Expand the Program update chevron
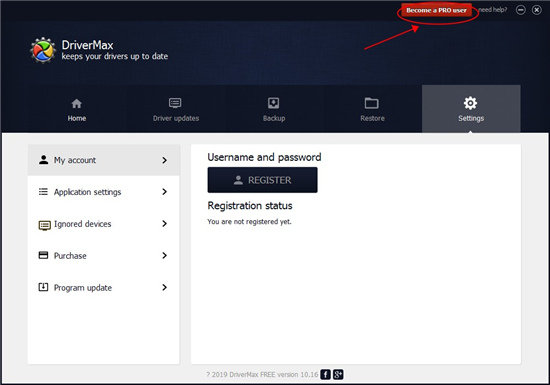 pos(165,288)
